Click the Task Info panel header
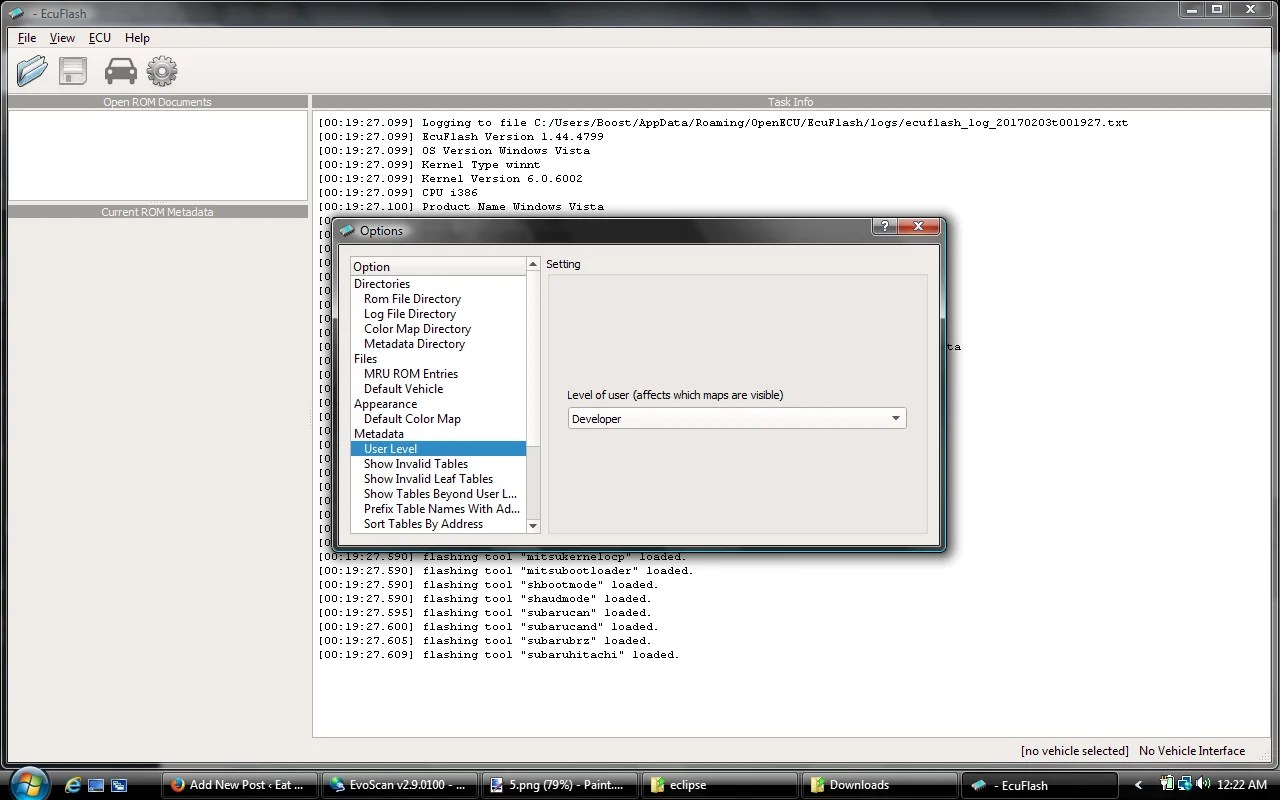1280x800 pixels. [x=791, y=102]
